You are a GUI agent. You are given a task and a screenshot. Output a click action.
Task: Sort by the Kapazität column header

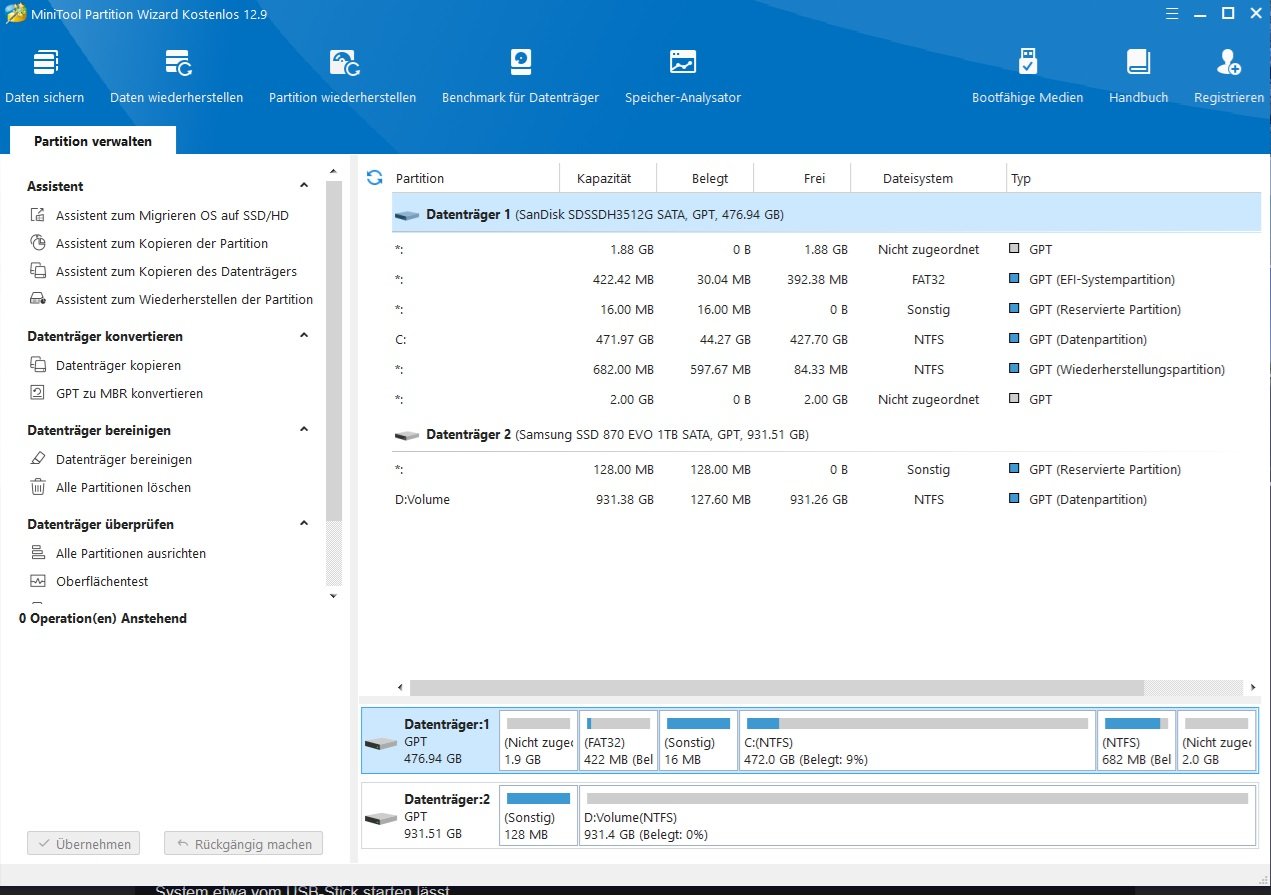(x=607, y=178)
